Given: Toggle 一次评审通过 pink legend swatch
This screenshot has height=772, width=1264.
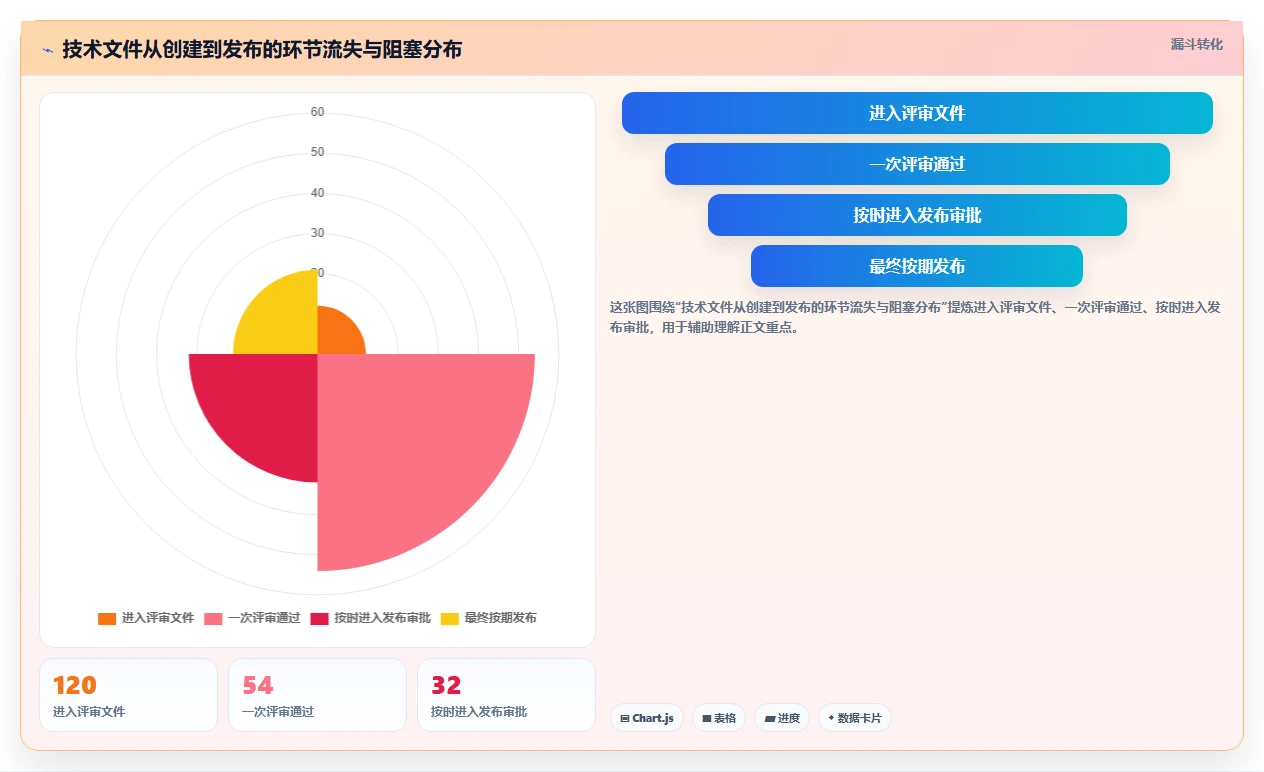Looking at the screenshot, I should 213,618.
